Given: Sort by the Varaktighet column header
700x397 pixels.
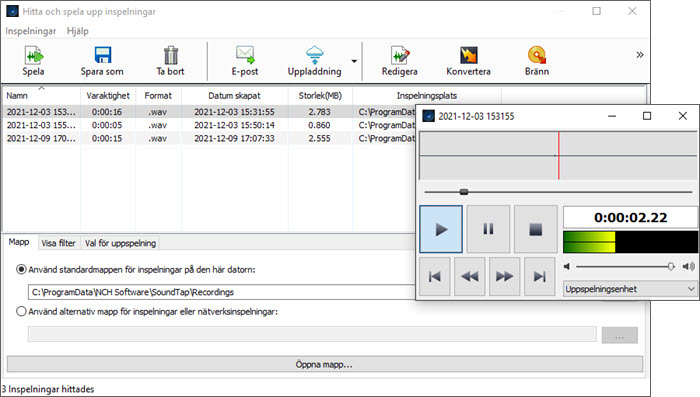Looking at the screenshot, I should 108,96.
